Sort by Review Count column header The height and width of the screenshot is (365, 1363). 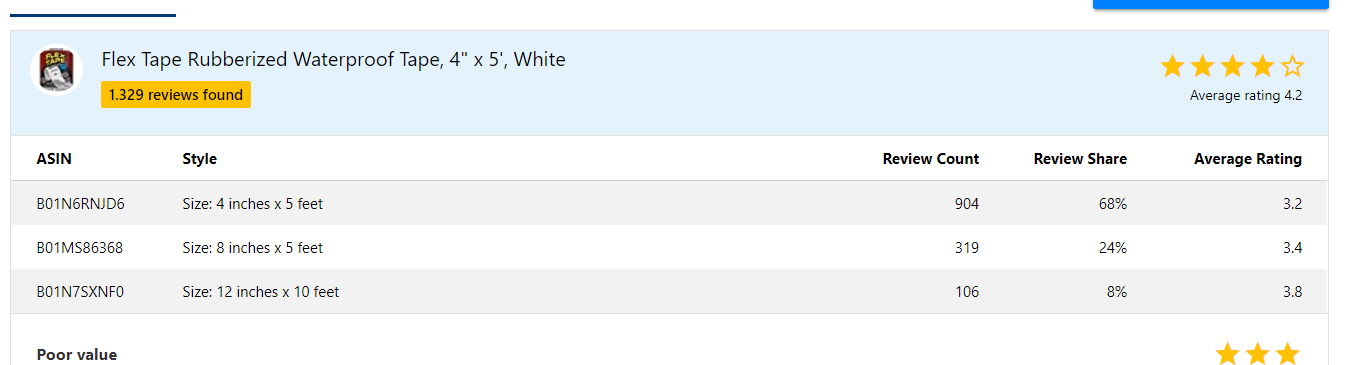931,159
